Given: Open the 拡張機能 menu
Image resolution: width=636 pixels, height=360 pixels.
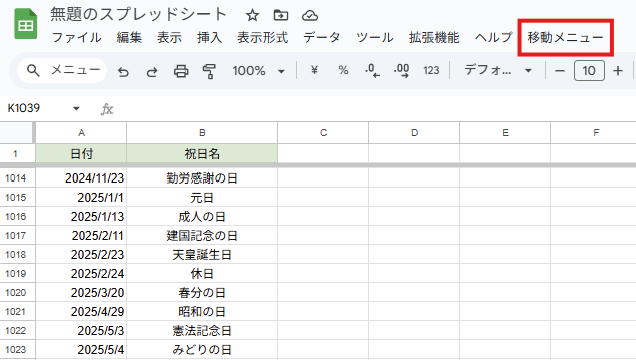Looking at the screenshot, I should [x=434, y=37].
